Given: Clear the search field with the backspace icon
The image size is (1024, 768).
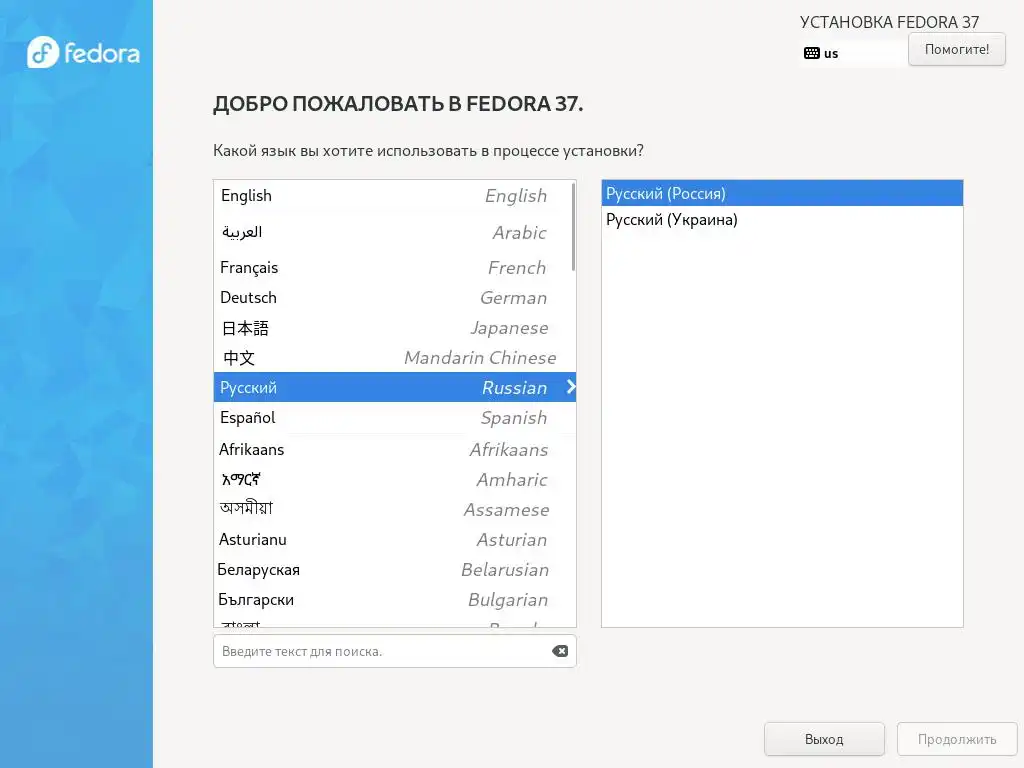Looking at the screenshot, I should (x=560, y=651).
